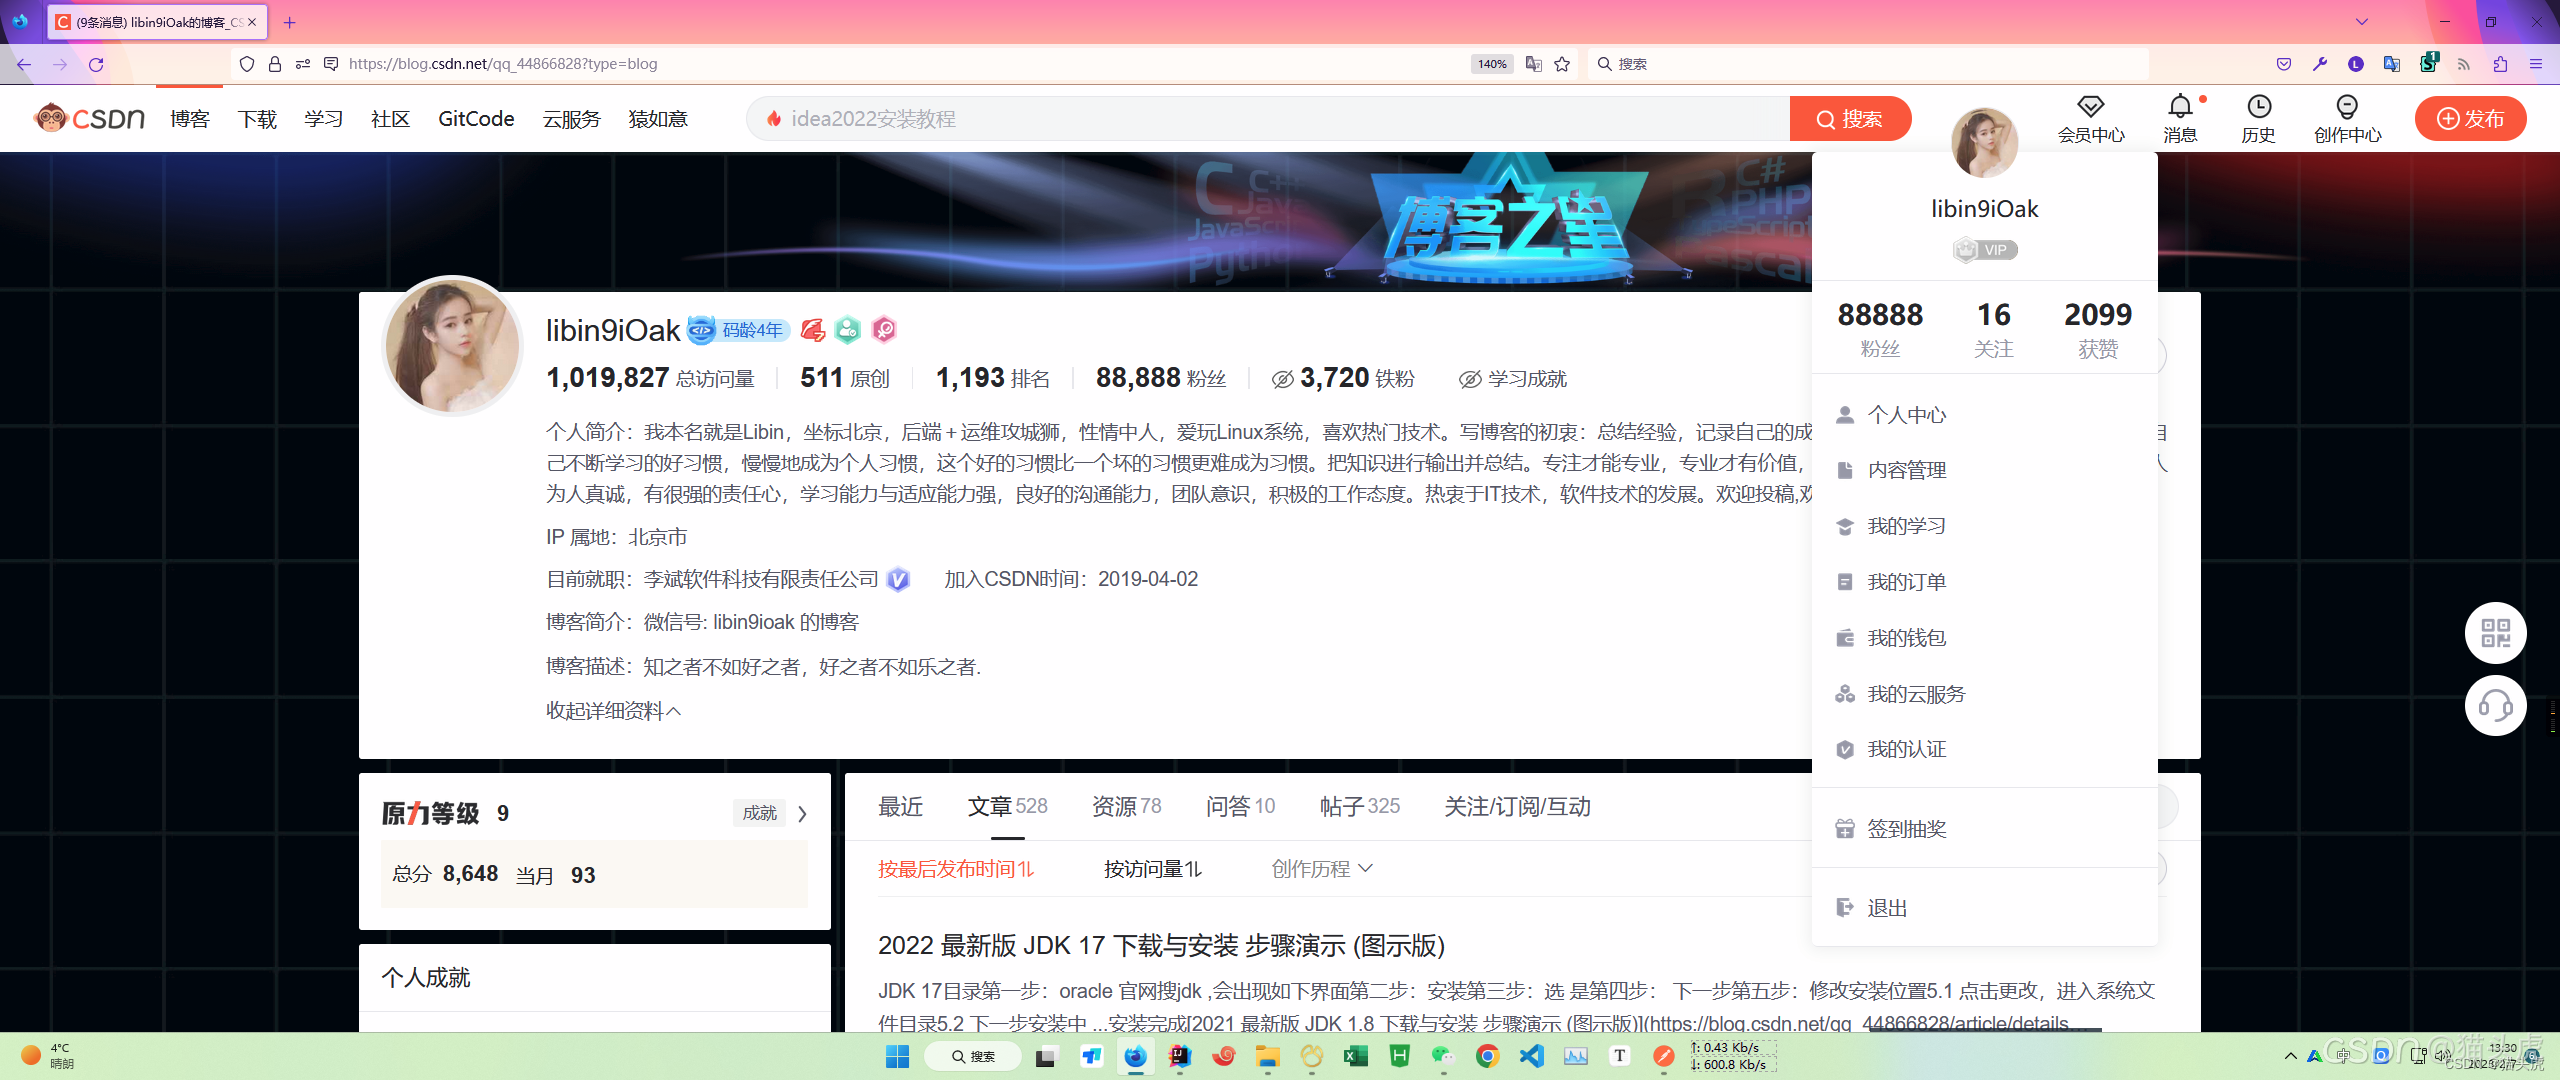Click the blue verification badge beside company name

click(x=898, y=579)
